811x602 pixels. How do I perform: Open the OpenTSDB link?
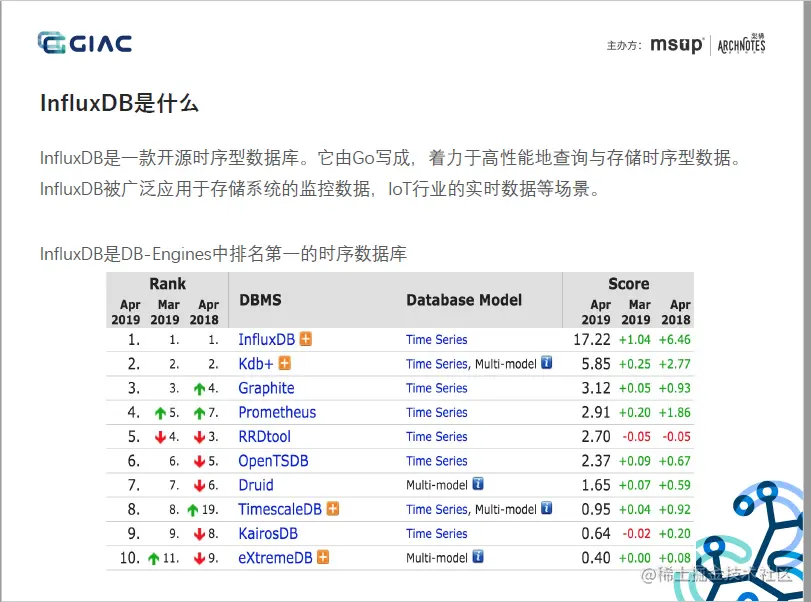tap(273, 461)
